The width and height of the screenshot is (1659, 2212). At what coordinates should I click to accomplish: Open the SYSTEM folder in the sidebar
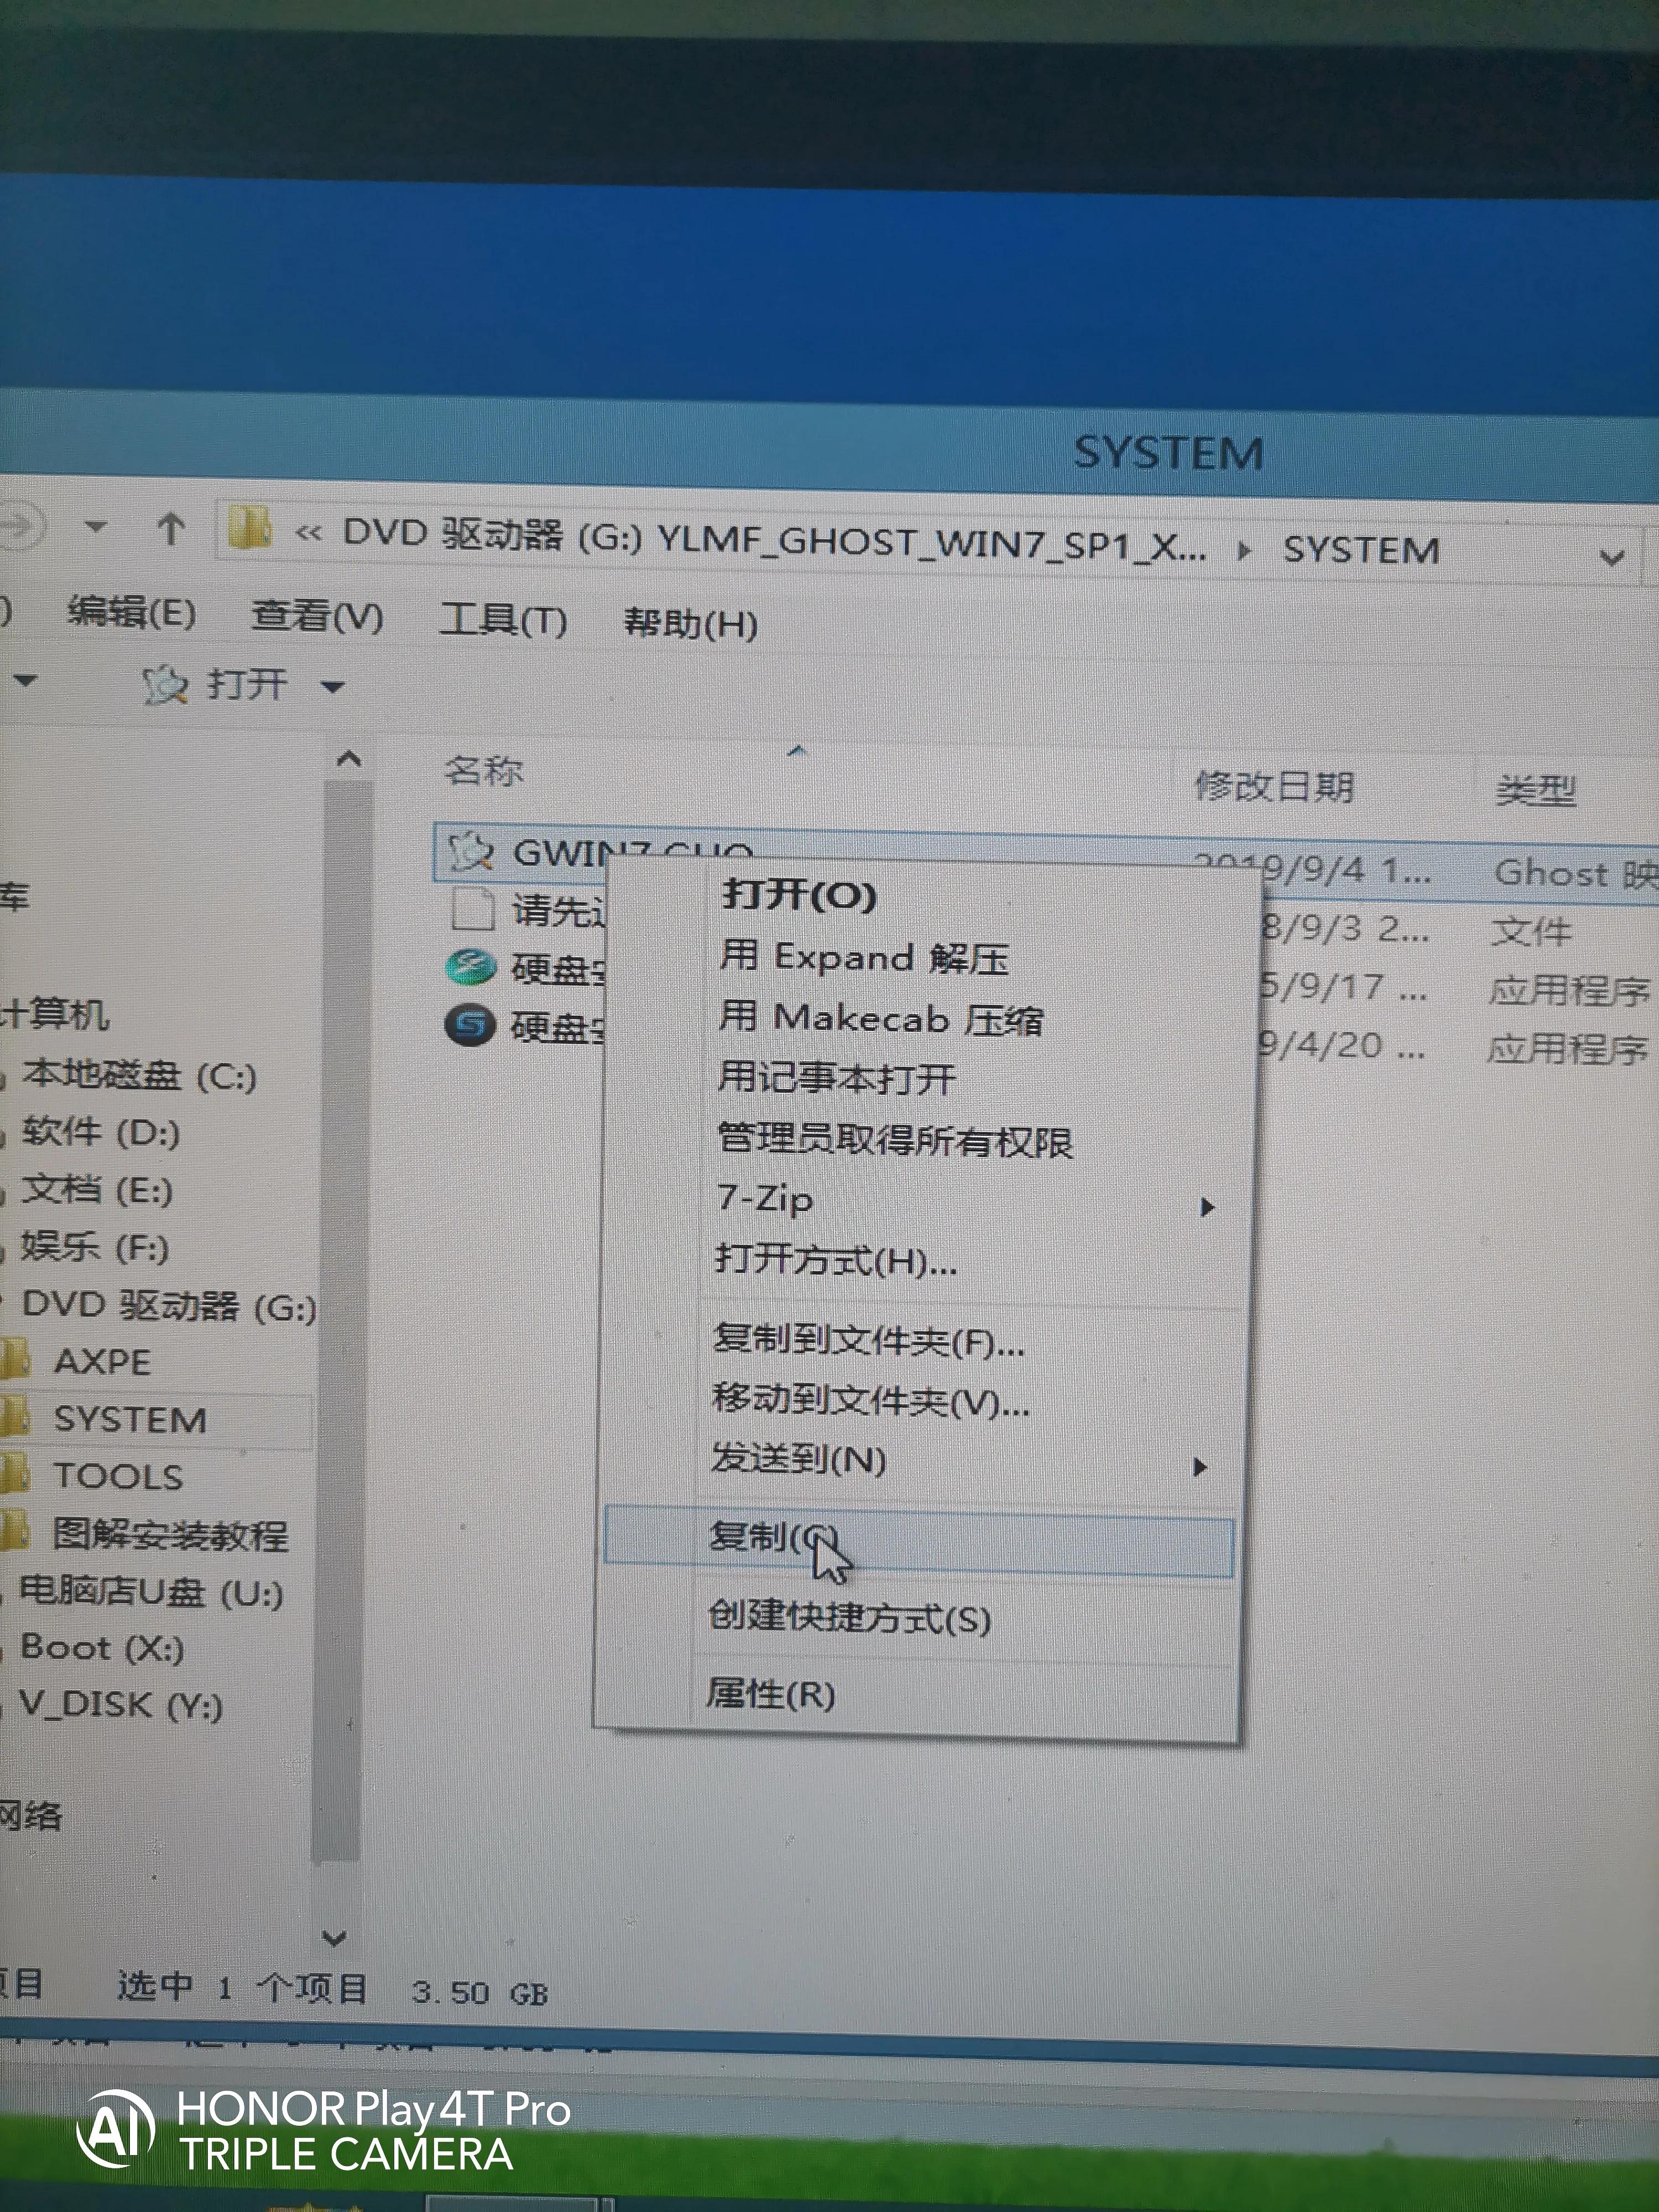coord(130,1419)
